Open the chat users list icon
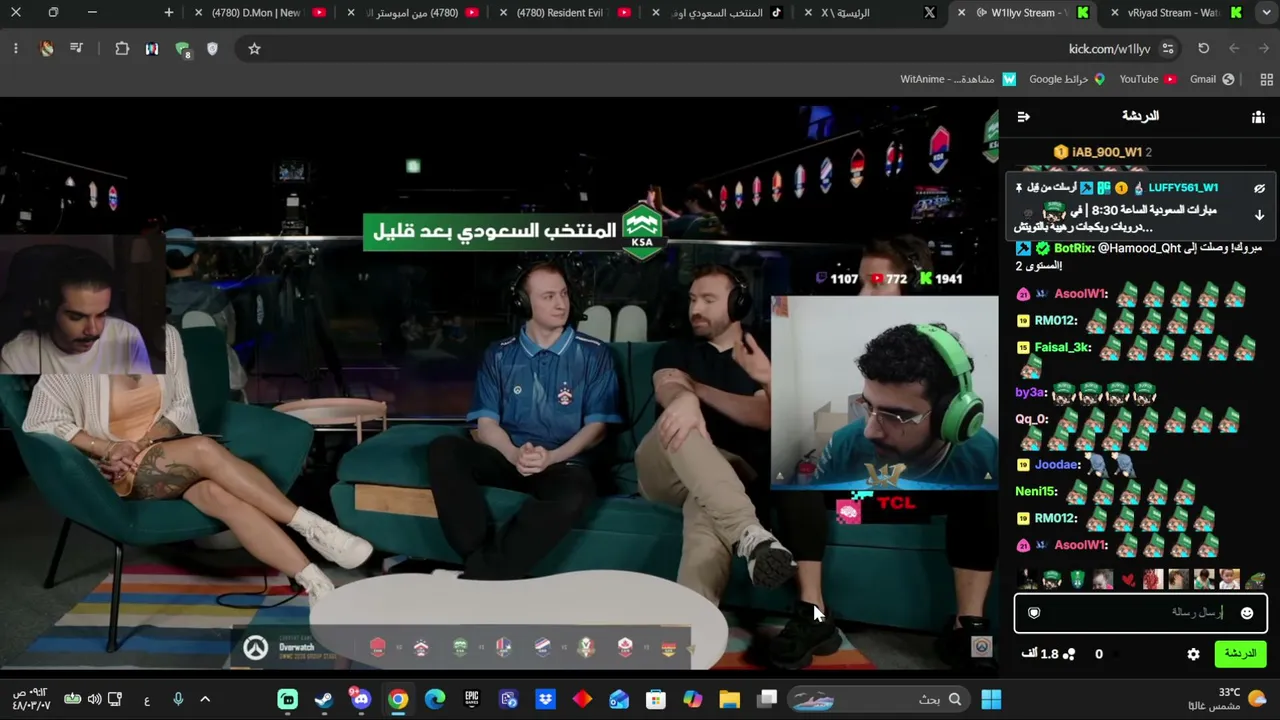Image resolution: width=1280 pixels, height=720 pixels. (1258, 117)
